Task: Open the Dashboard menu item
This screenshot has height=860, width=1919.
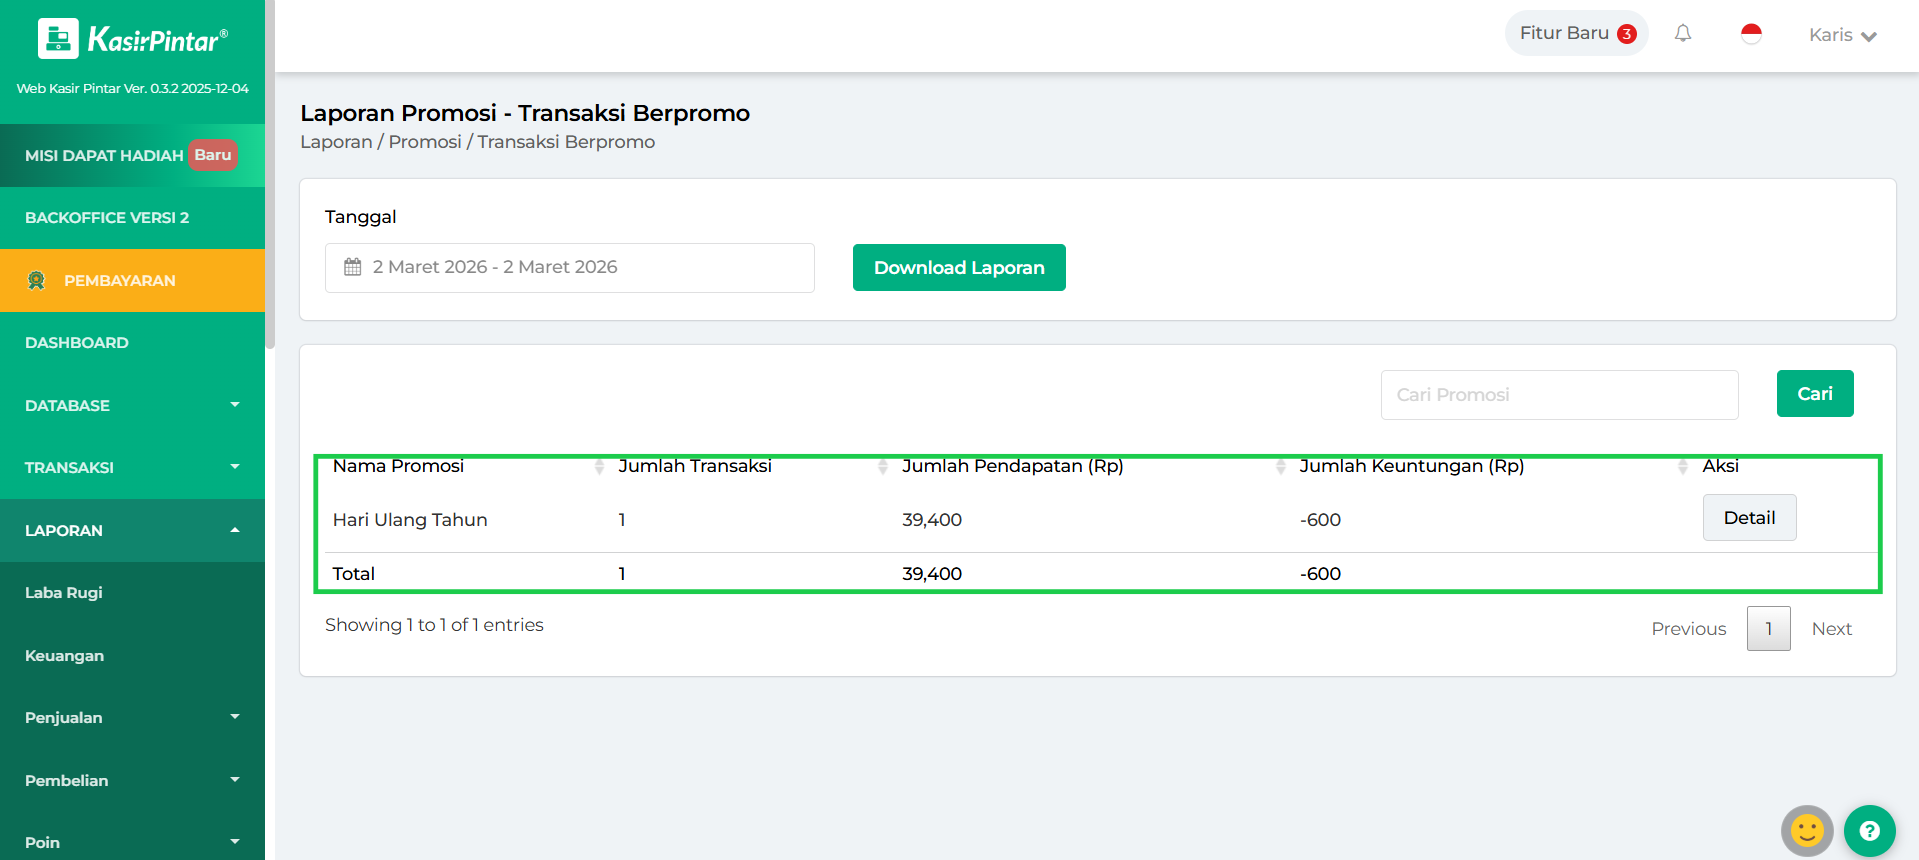Action: tap(77, 343)
